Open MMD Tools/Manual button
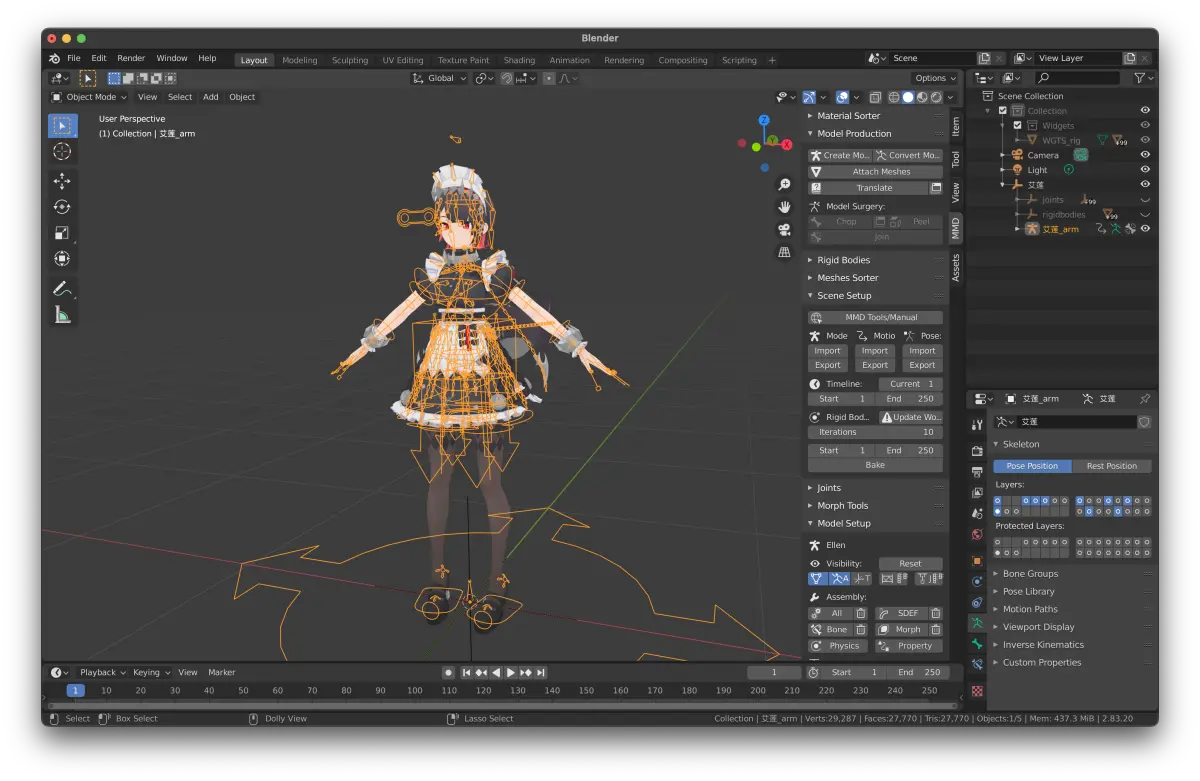 [x=875, y=317]
